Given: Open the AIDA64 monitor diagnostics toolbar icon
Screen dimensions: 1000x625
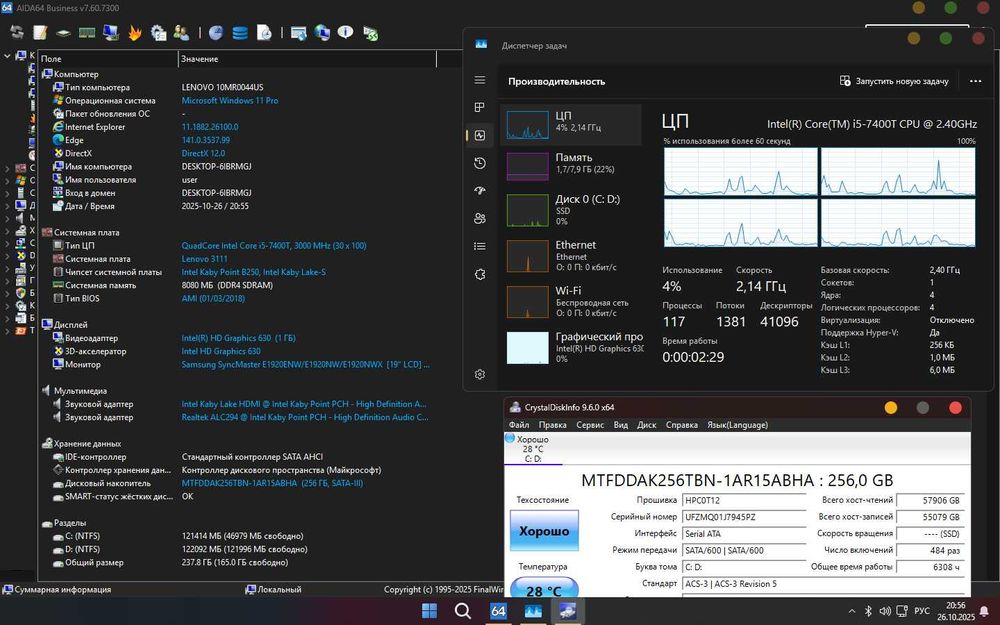Looking at the screenshot, I should 111,32.
